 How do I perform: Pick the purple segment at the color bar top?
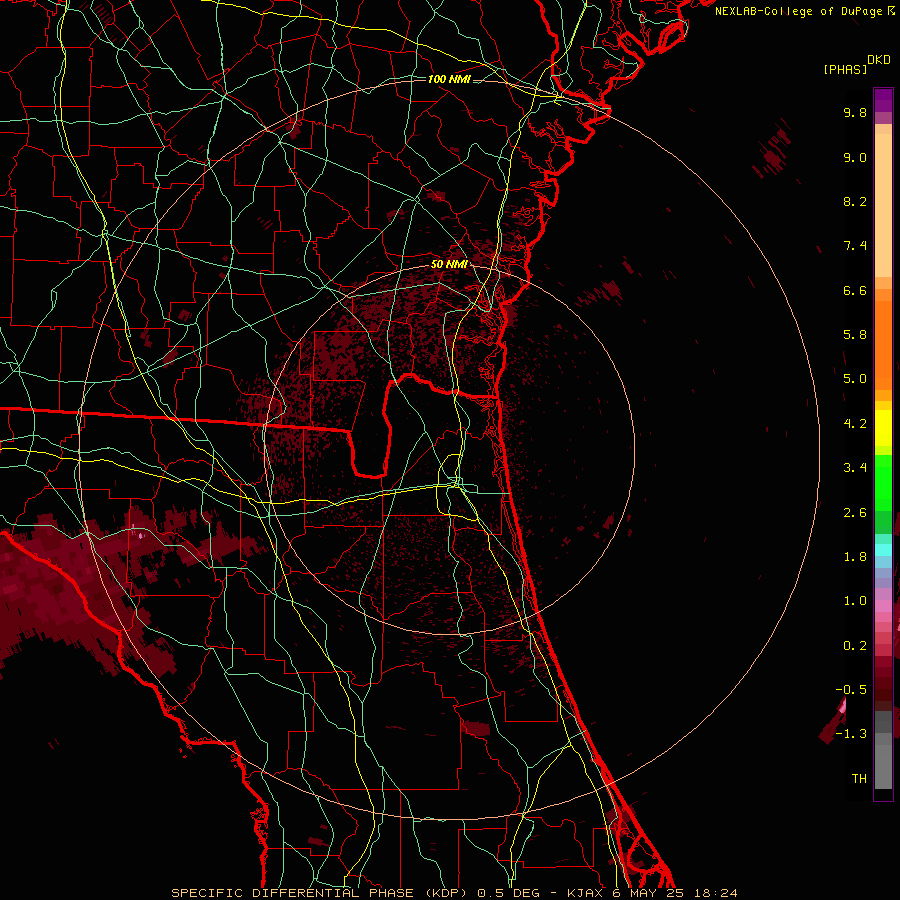coord(883,100)
